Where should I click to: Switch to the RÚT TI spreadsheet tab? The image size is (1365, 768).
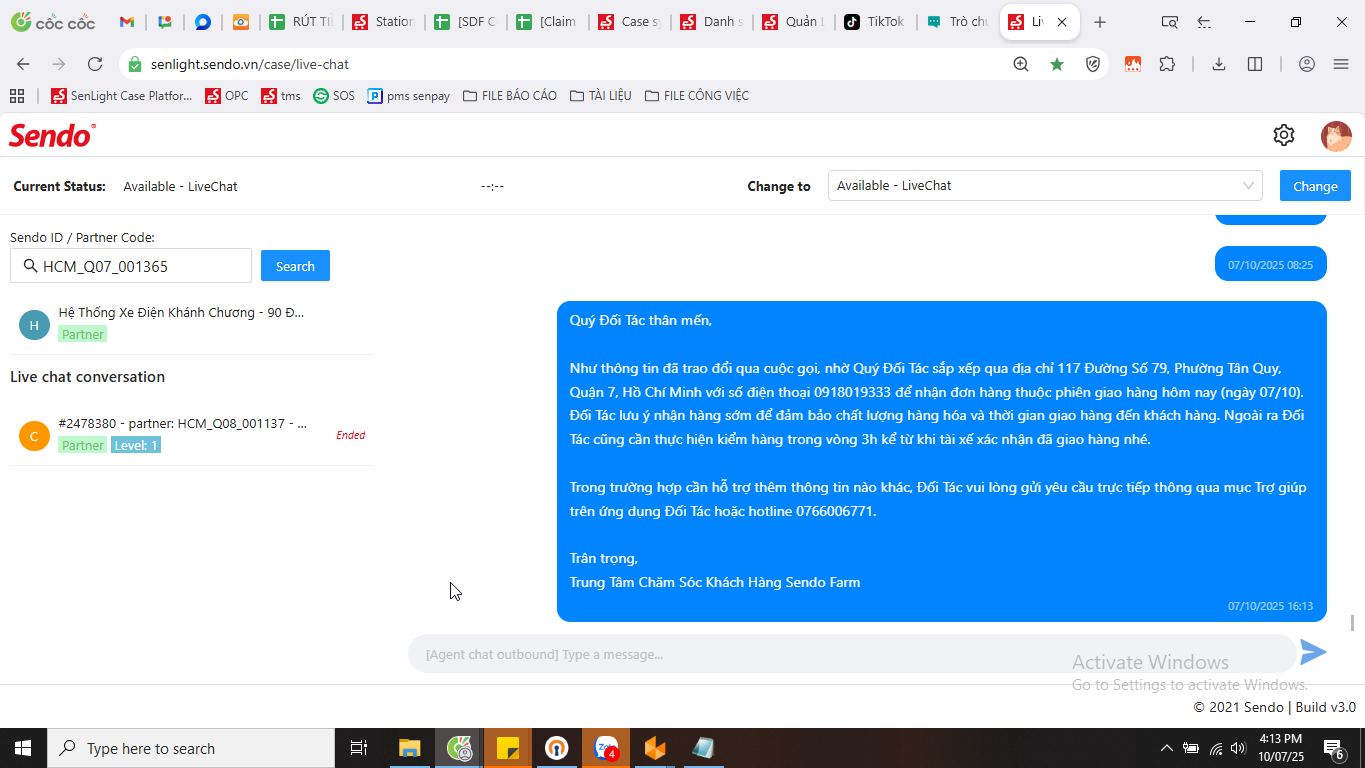300,22
